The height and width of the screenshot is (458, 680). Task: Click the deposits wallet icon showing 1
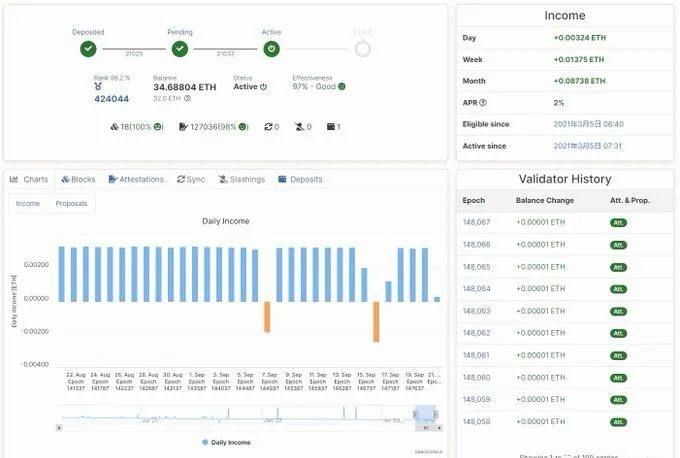tap(331, 127)
